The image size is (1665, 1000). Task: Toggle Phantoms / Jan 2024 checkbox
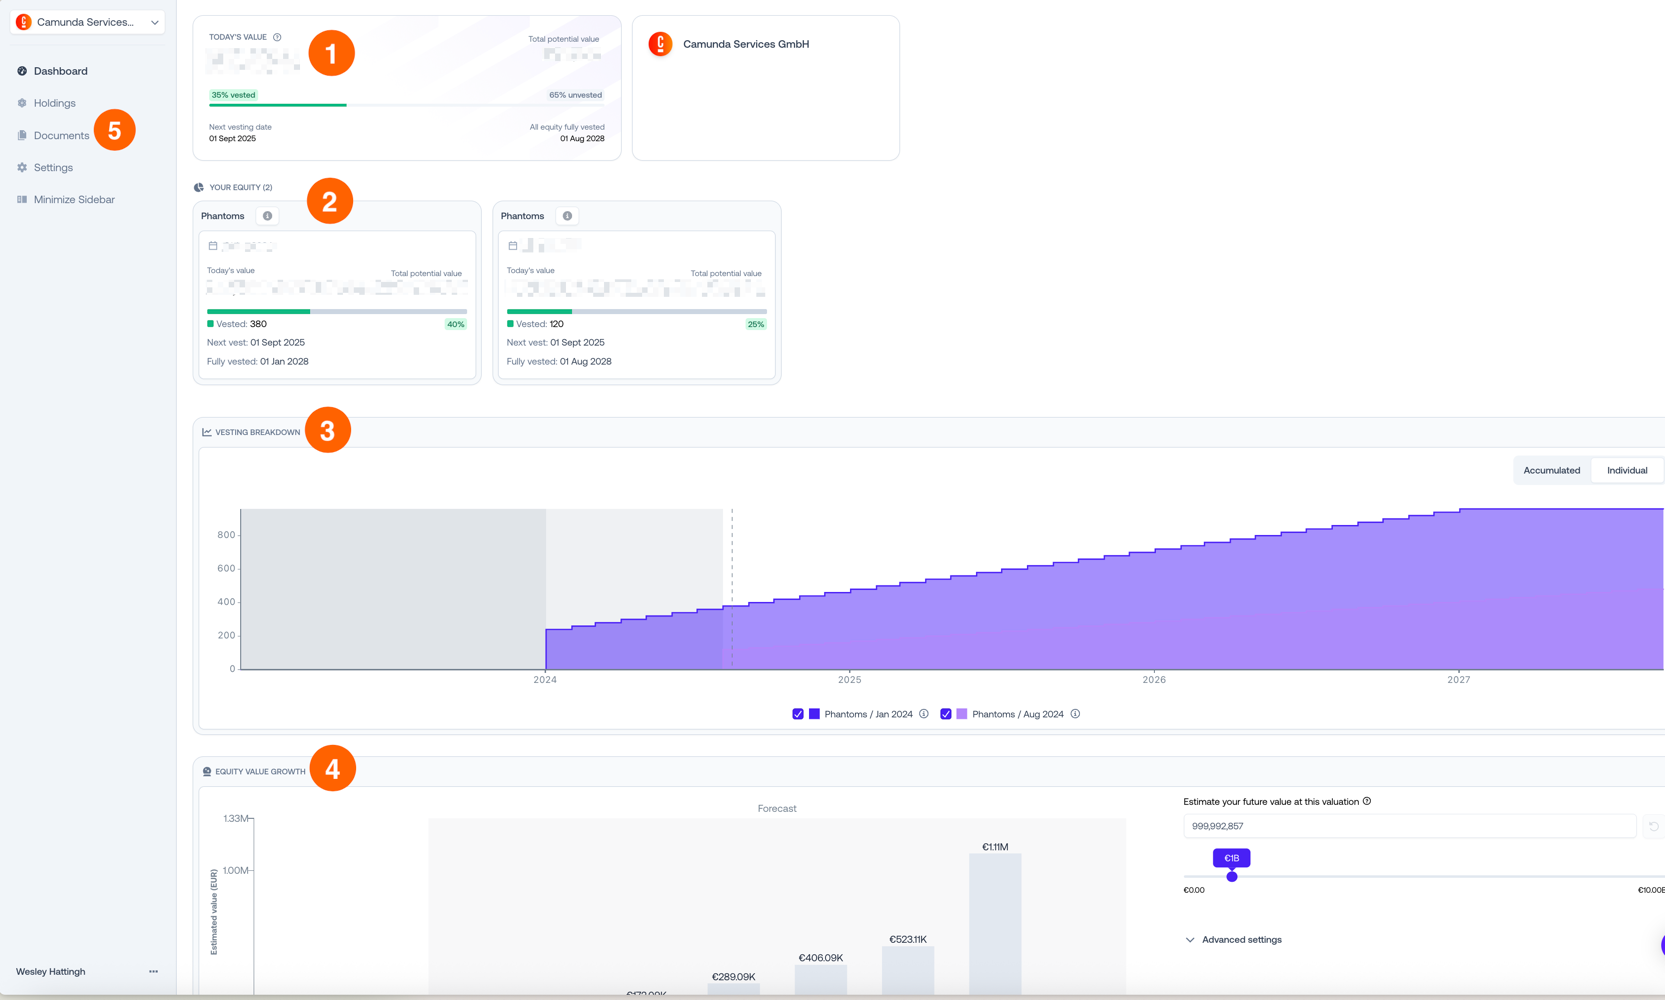click(x=798, y=714)
